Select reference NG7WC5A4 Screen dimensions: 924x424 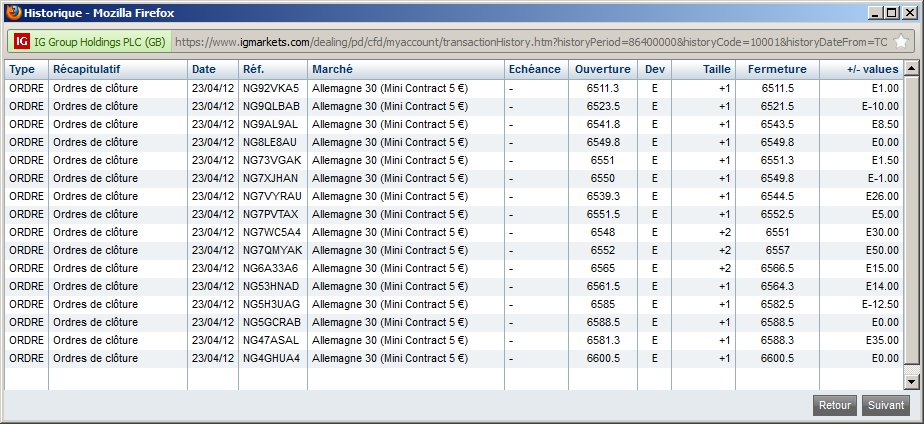click(x=271, y=232)
